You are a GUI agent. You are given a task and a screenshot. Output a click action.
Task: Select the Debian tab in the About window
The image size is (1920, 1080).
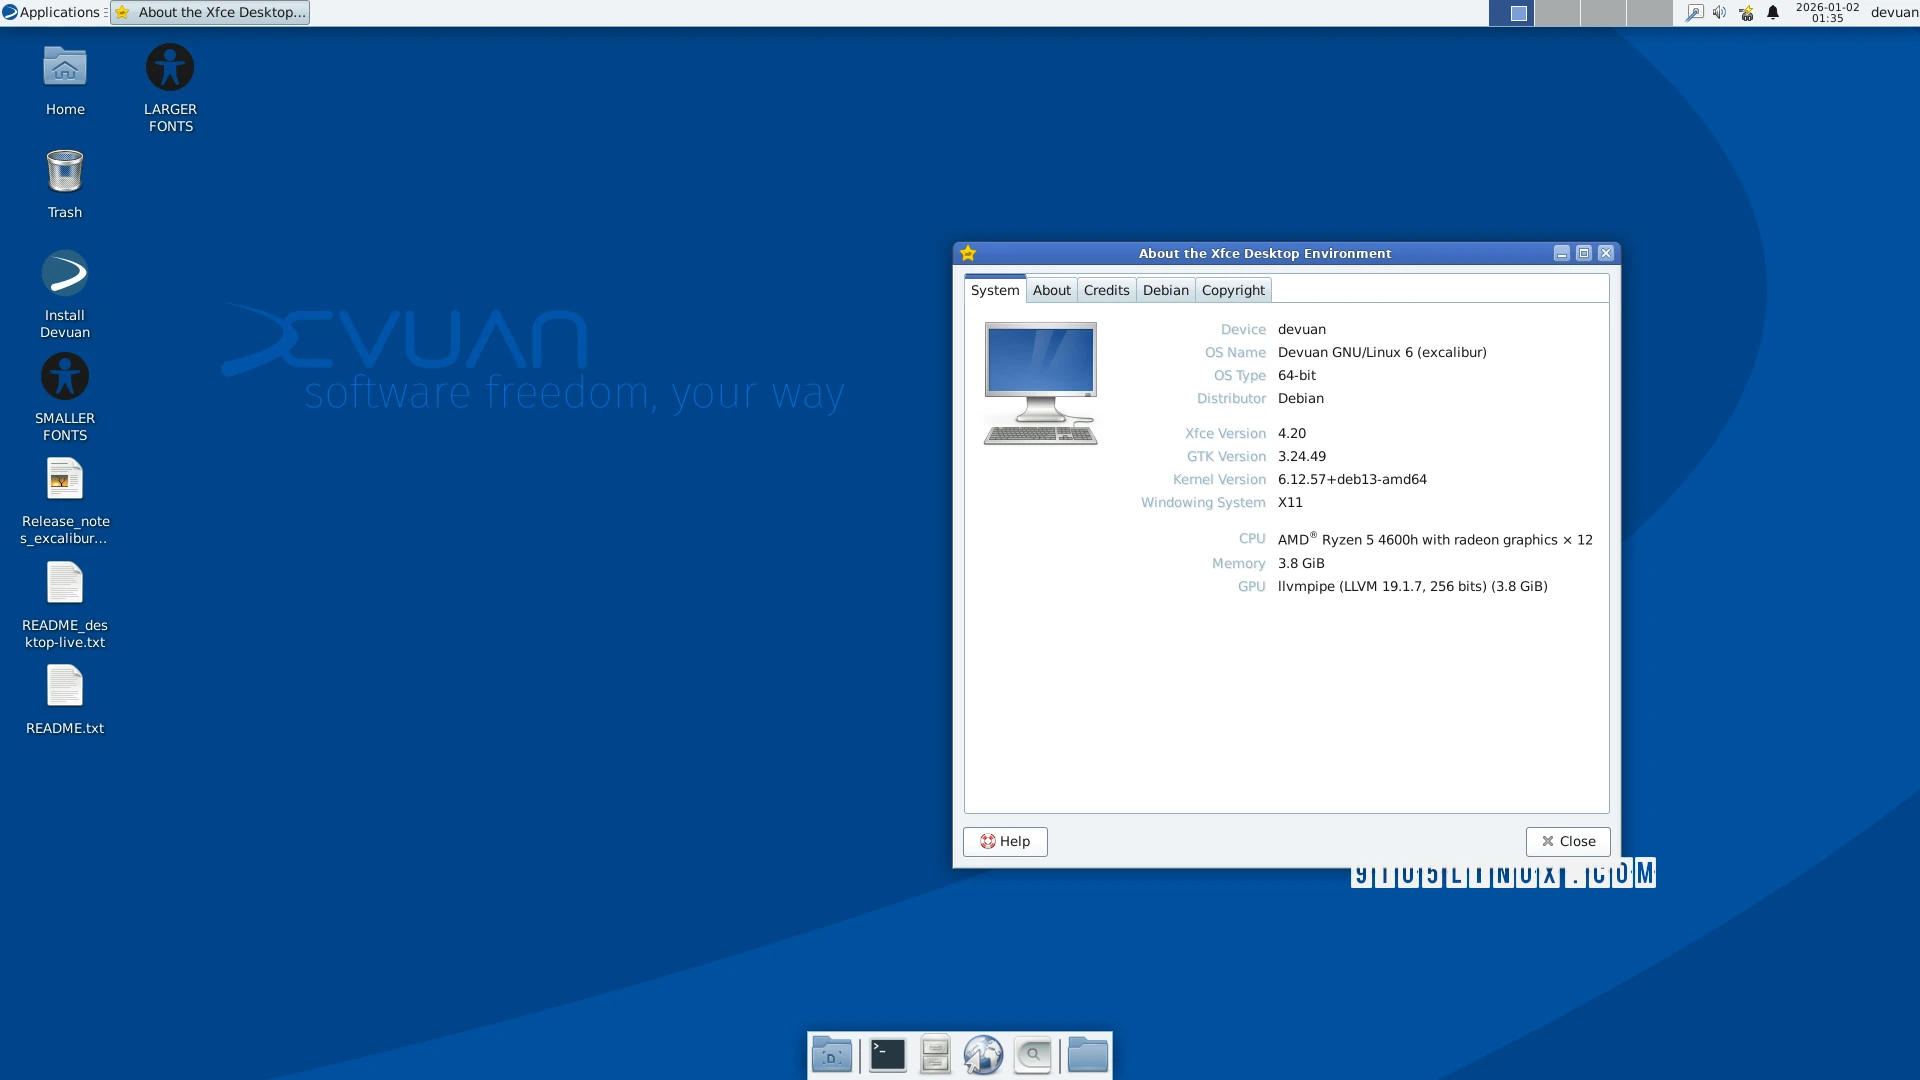[x=1166, y=290]
